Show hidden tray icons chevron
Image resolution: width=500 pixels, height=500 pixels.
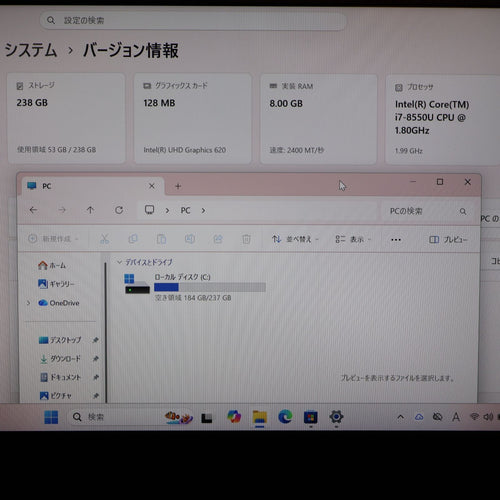401,417
